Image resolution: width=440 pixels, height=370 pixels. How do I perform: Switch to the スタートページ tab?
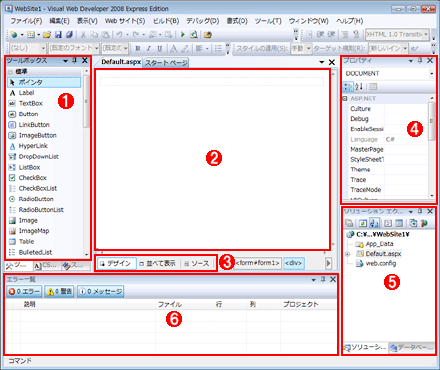[x=166, y=63]
